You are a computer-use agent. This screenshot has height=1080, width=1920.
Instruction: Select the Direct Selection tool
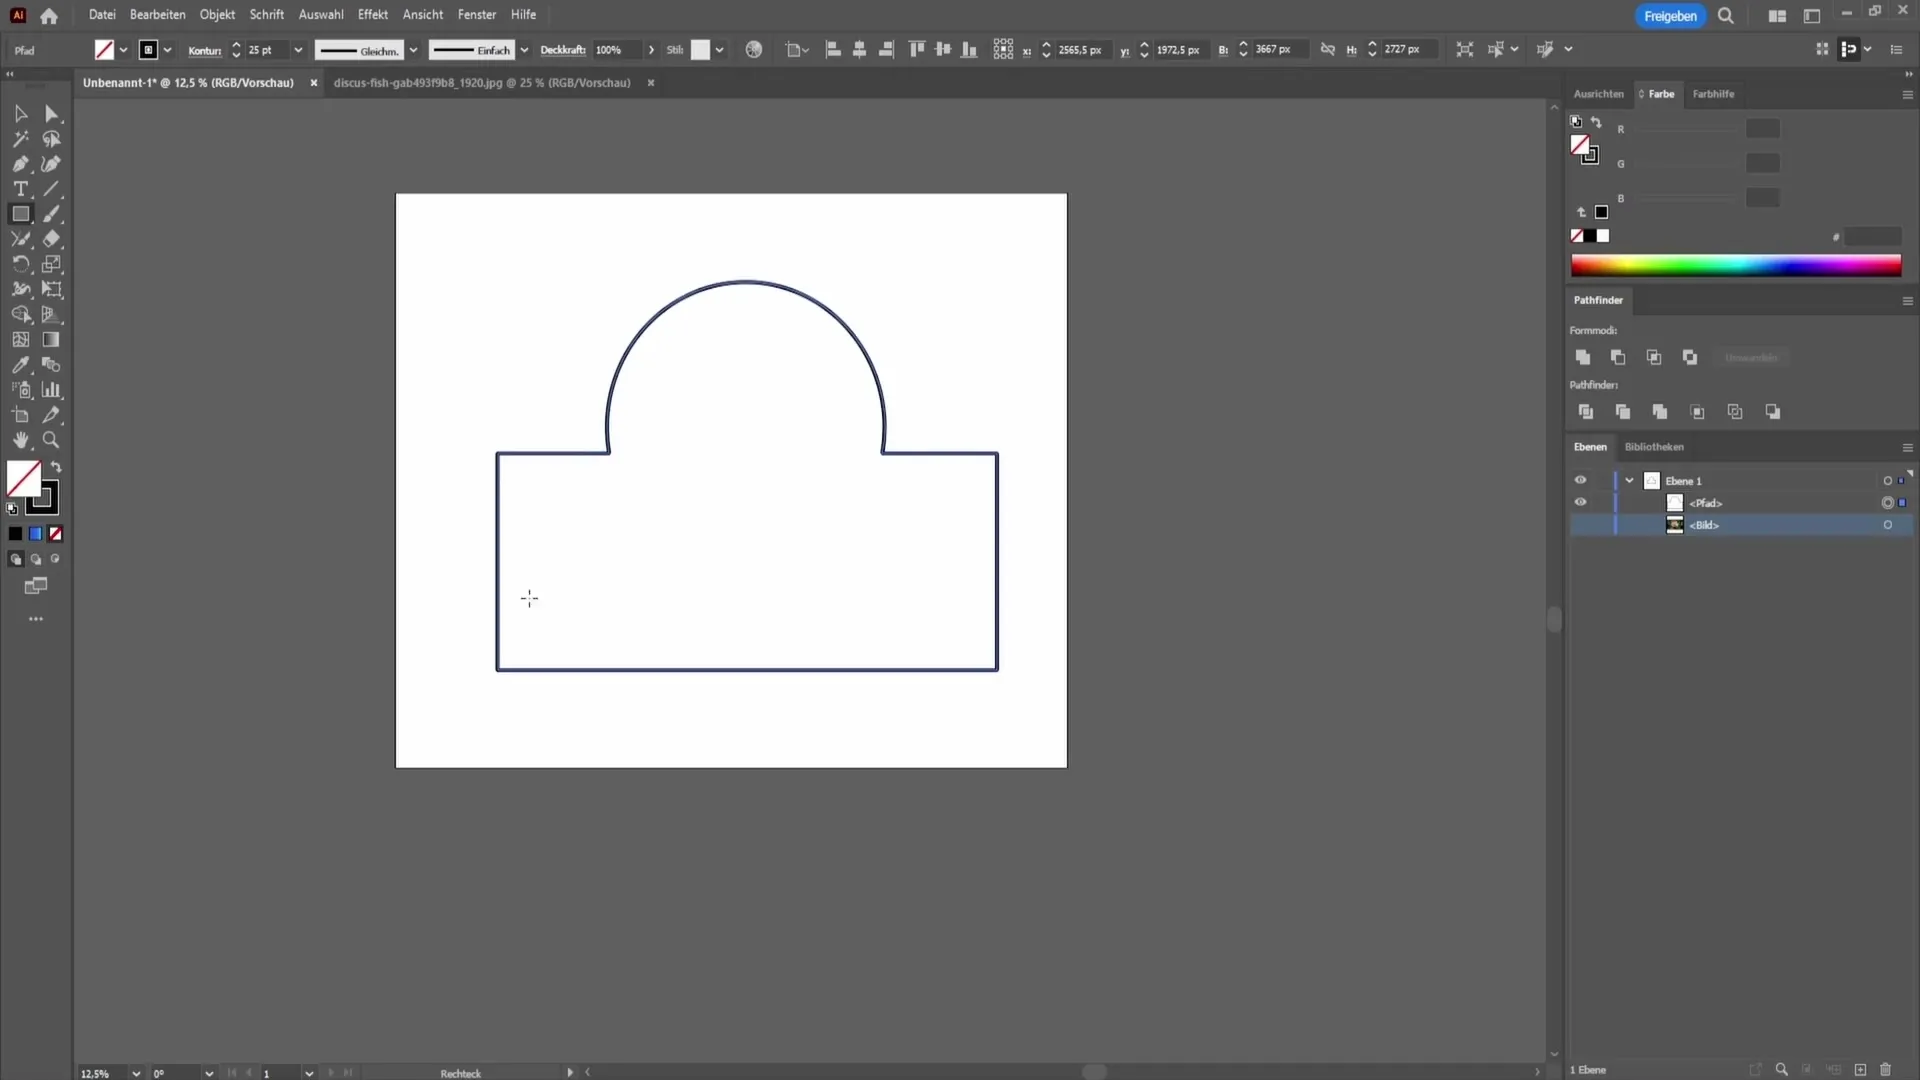pos(52,114)
